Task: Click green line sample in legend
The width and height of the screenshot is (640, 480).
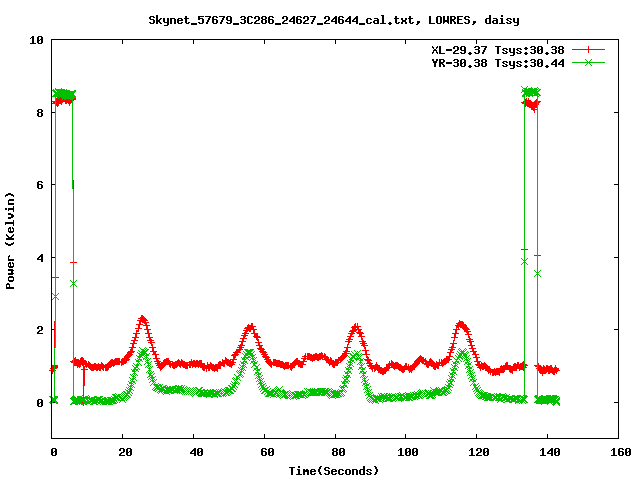Action: [x=588, y=62]
